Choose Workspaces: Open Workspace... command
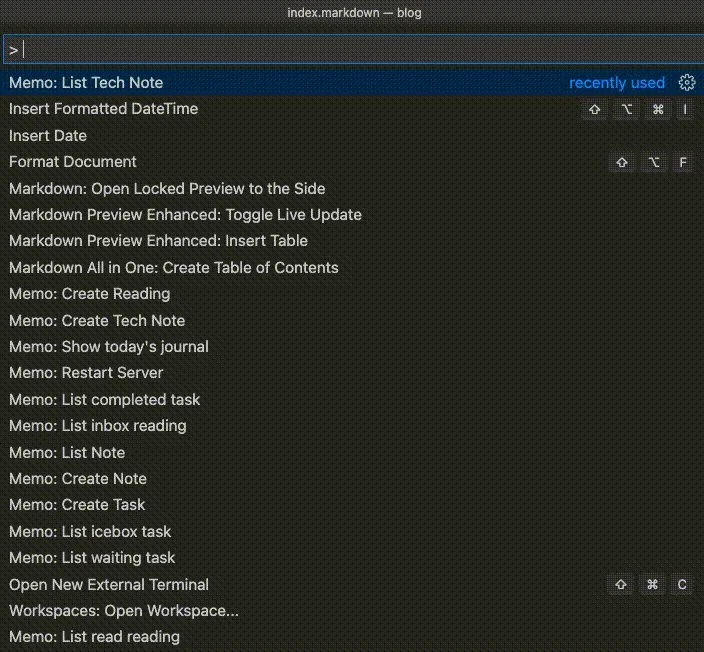Screen dimensions: 704x652 (124, 611)
